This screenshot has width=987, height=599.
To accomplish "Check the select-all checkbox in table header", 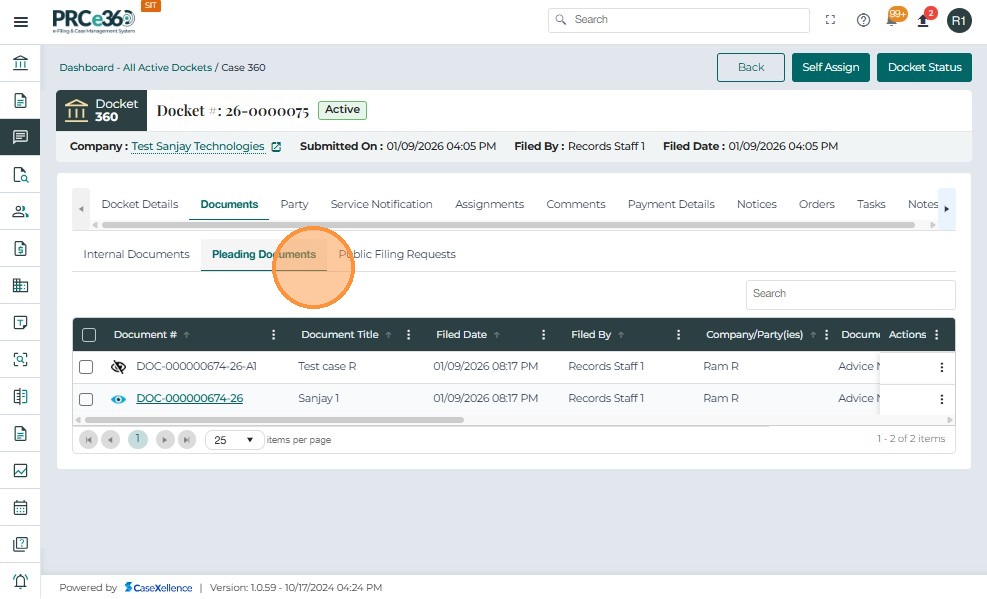I will tap(89, 335).
